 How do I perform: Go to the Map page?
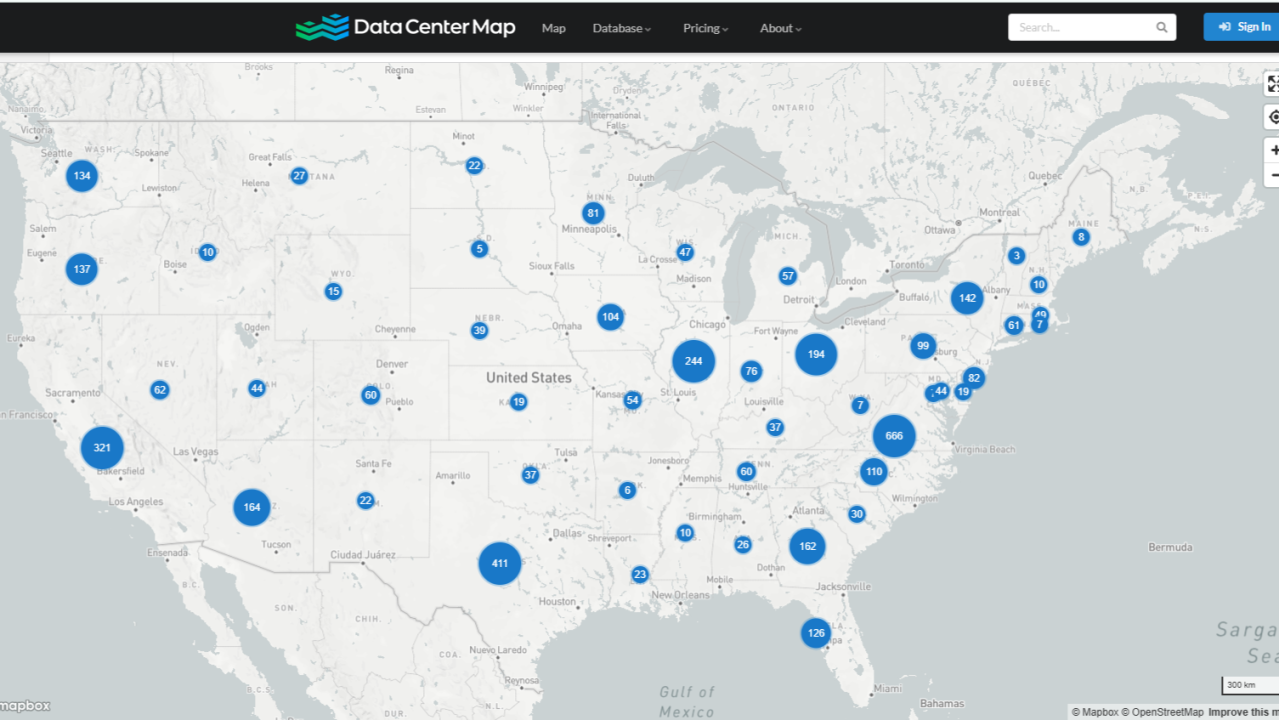[553, 28]
